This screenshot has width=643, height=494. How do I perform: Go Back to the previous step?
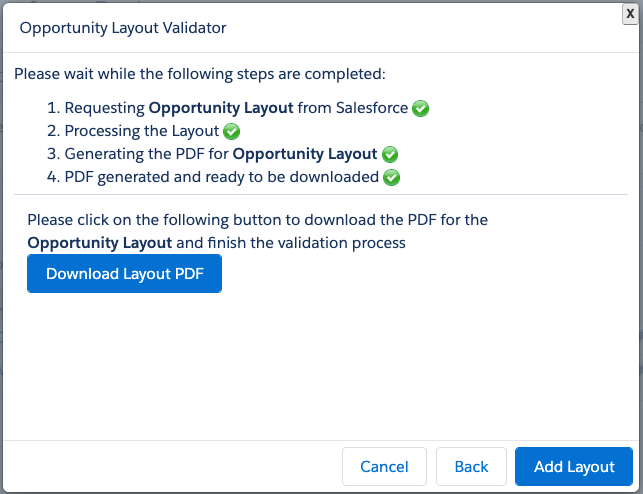pos(471,466)
